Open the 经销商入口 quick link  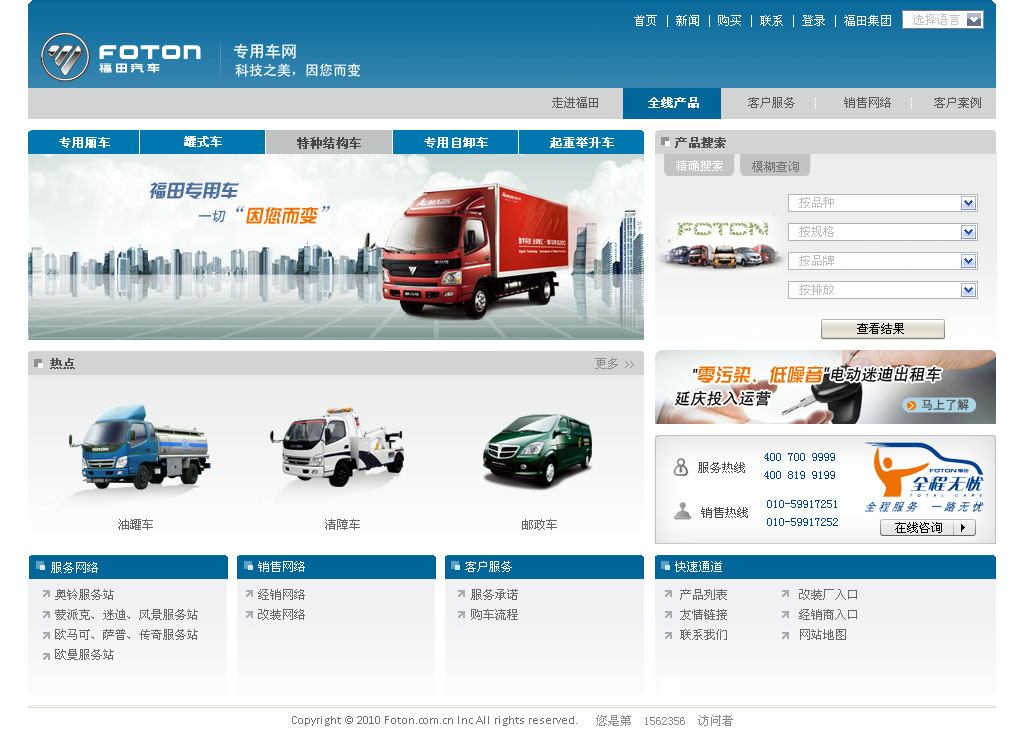(828, 615)
